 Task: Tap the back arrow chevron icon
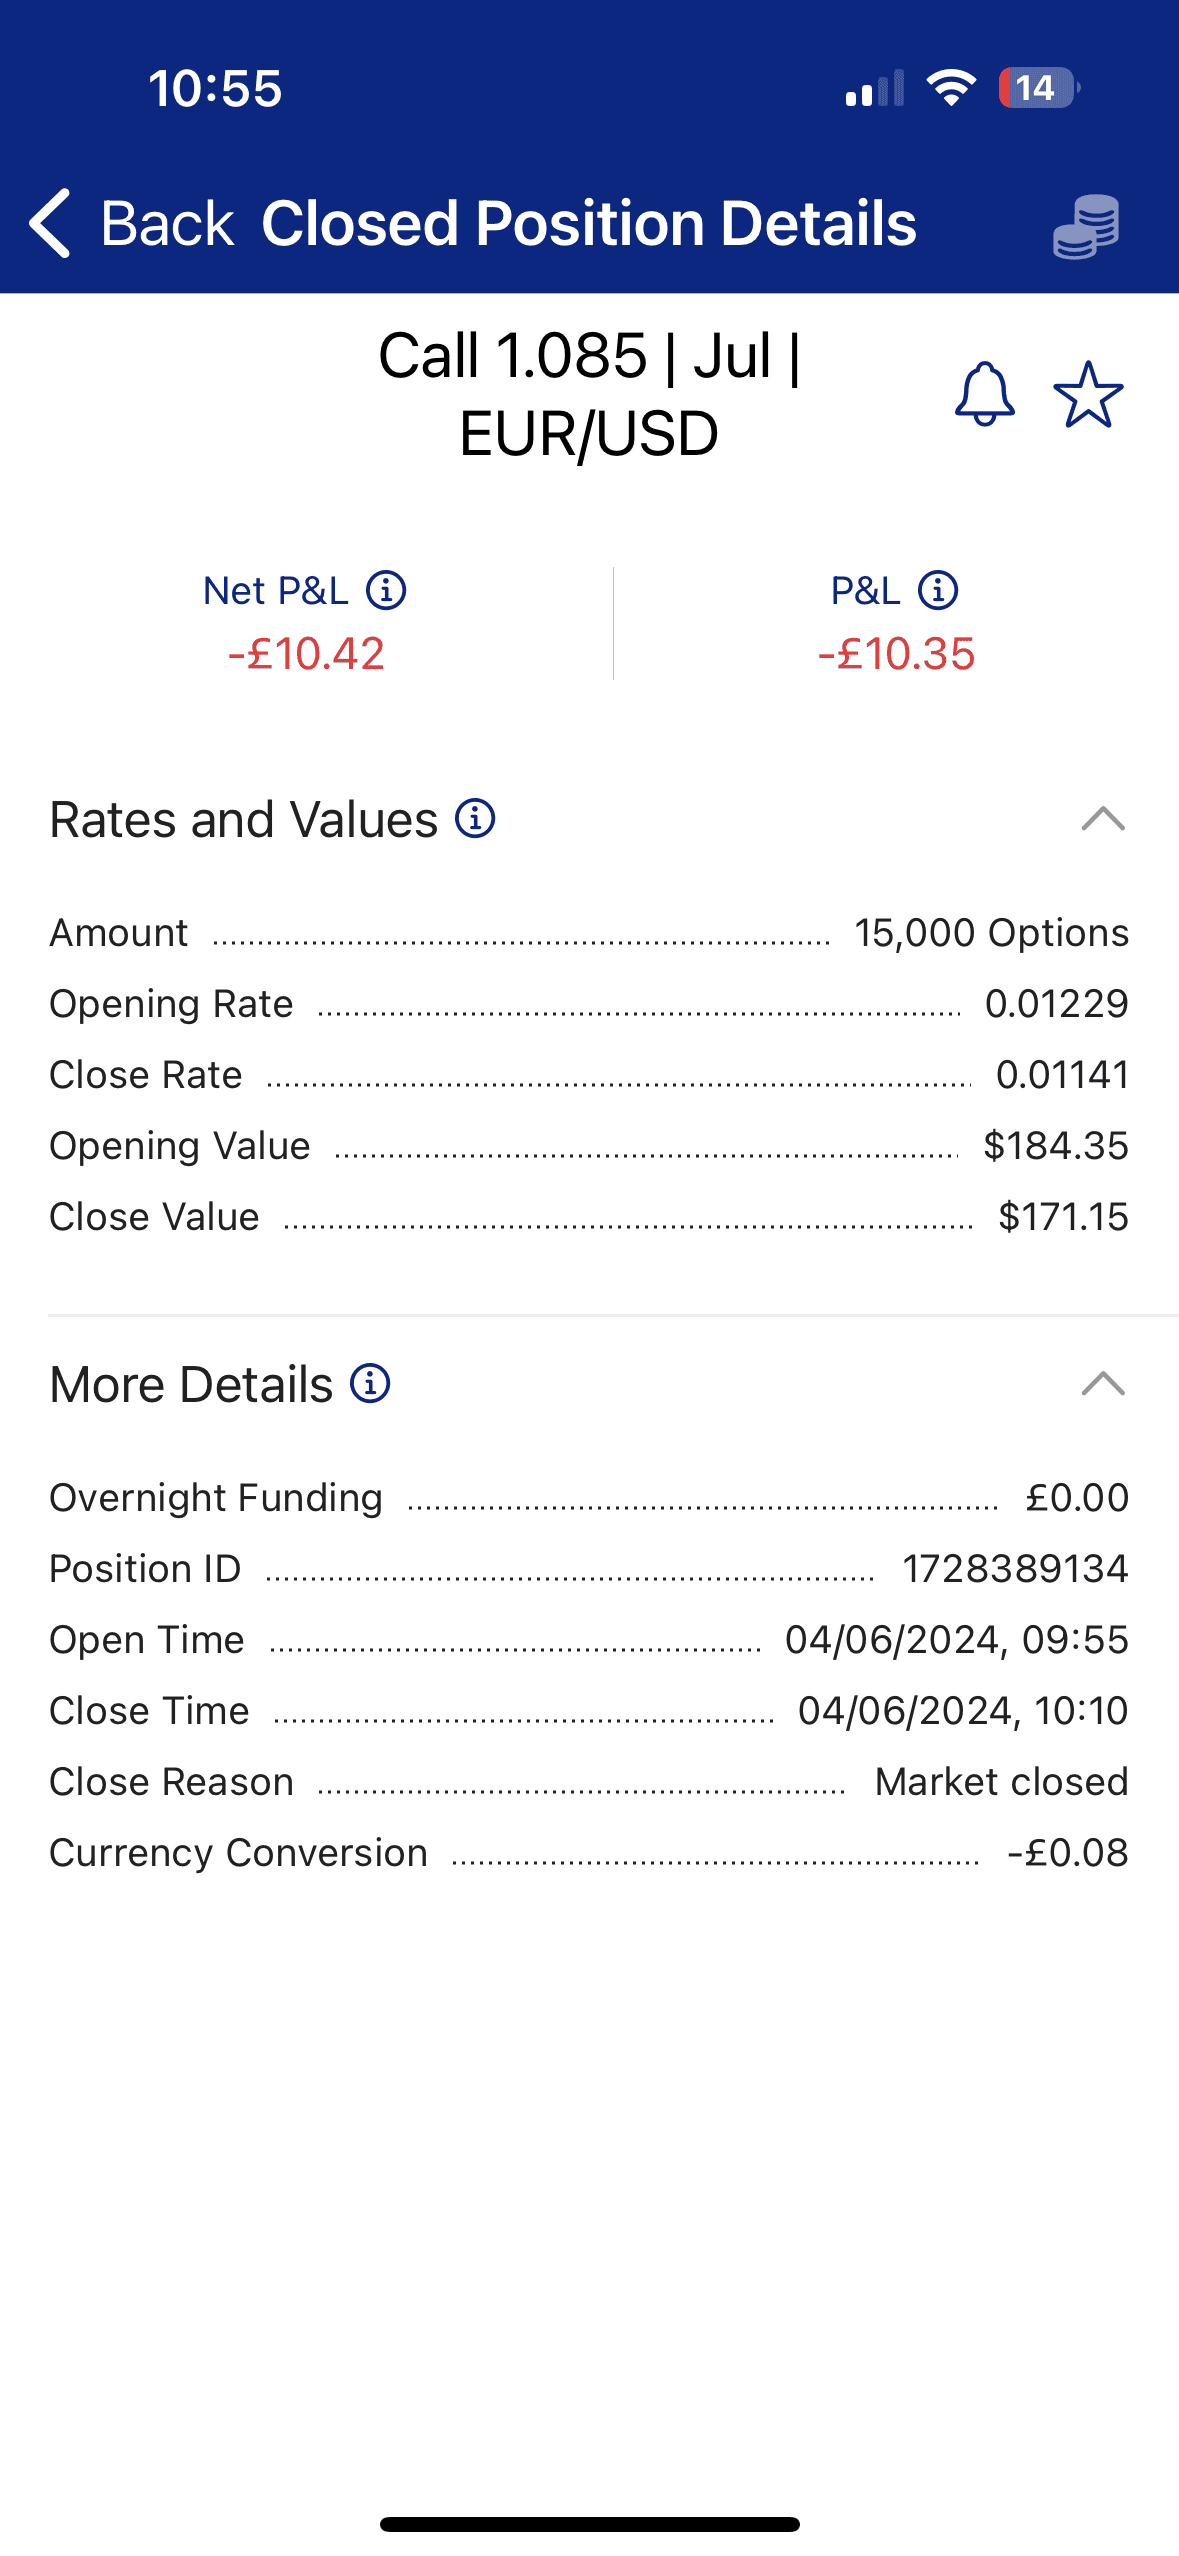point(50,223)
